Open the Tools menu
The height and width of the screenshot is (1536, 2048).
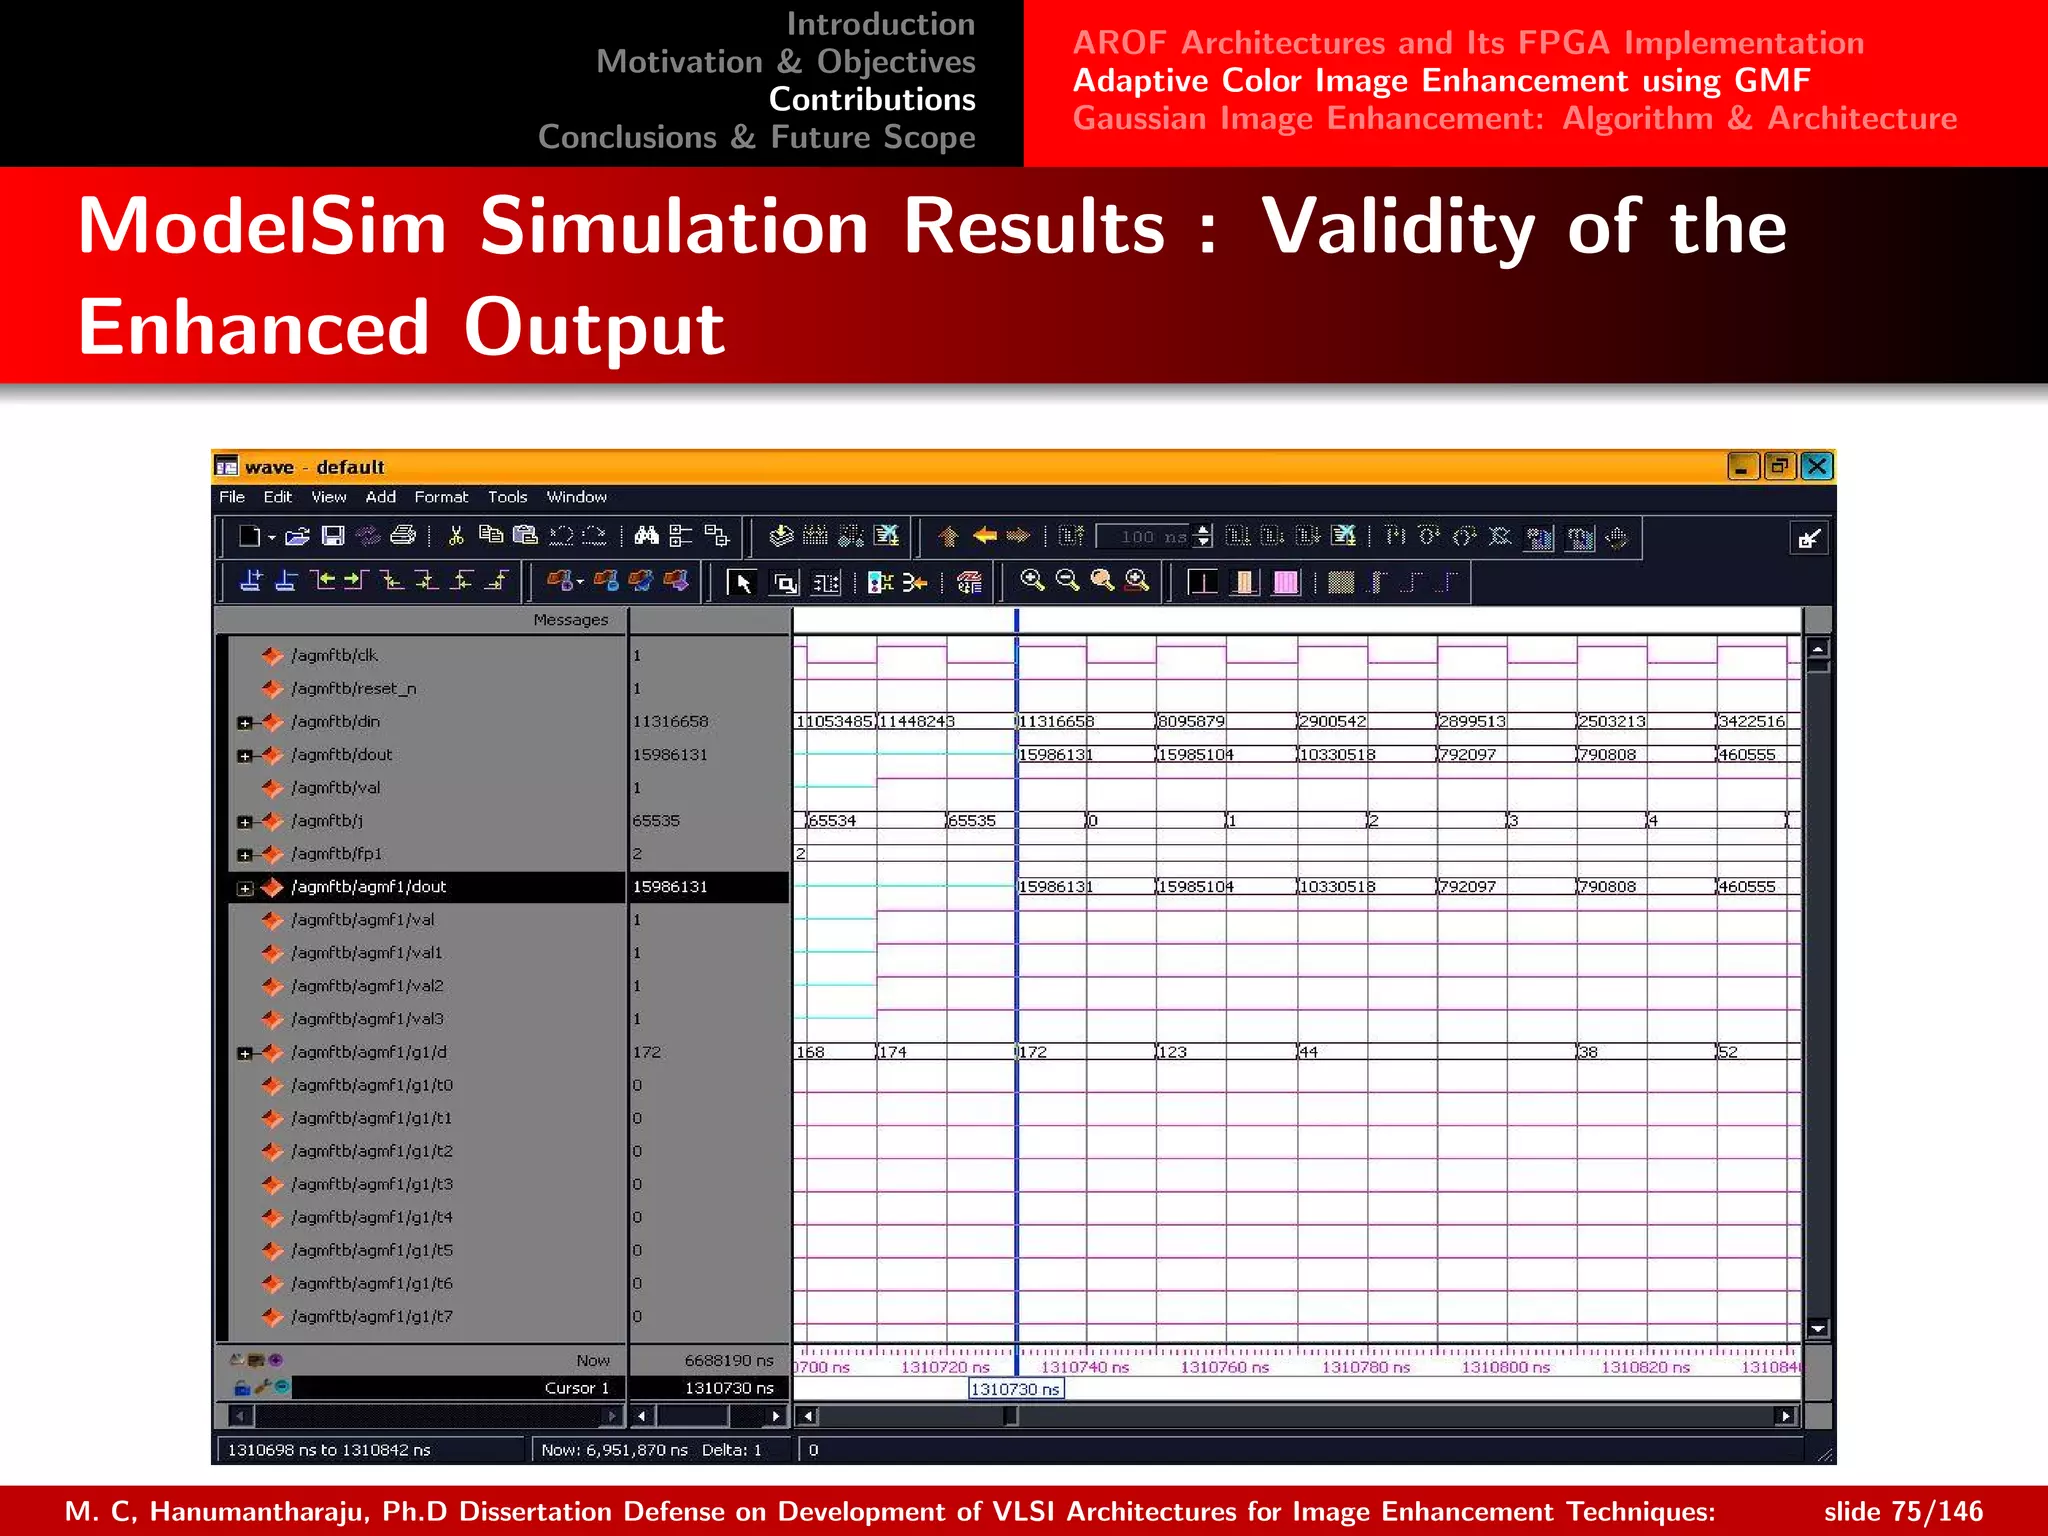(x=507, y=497)
